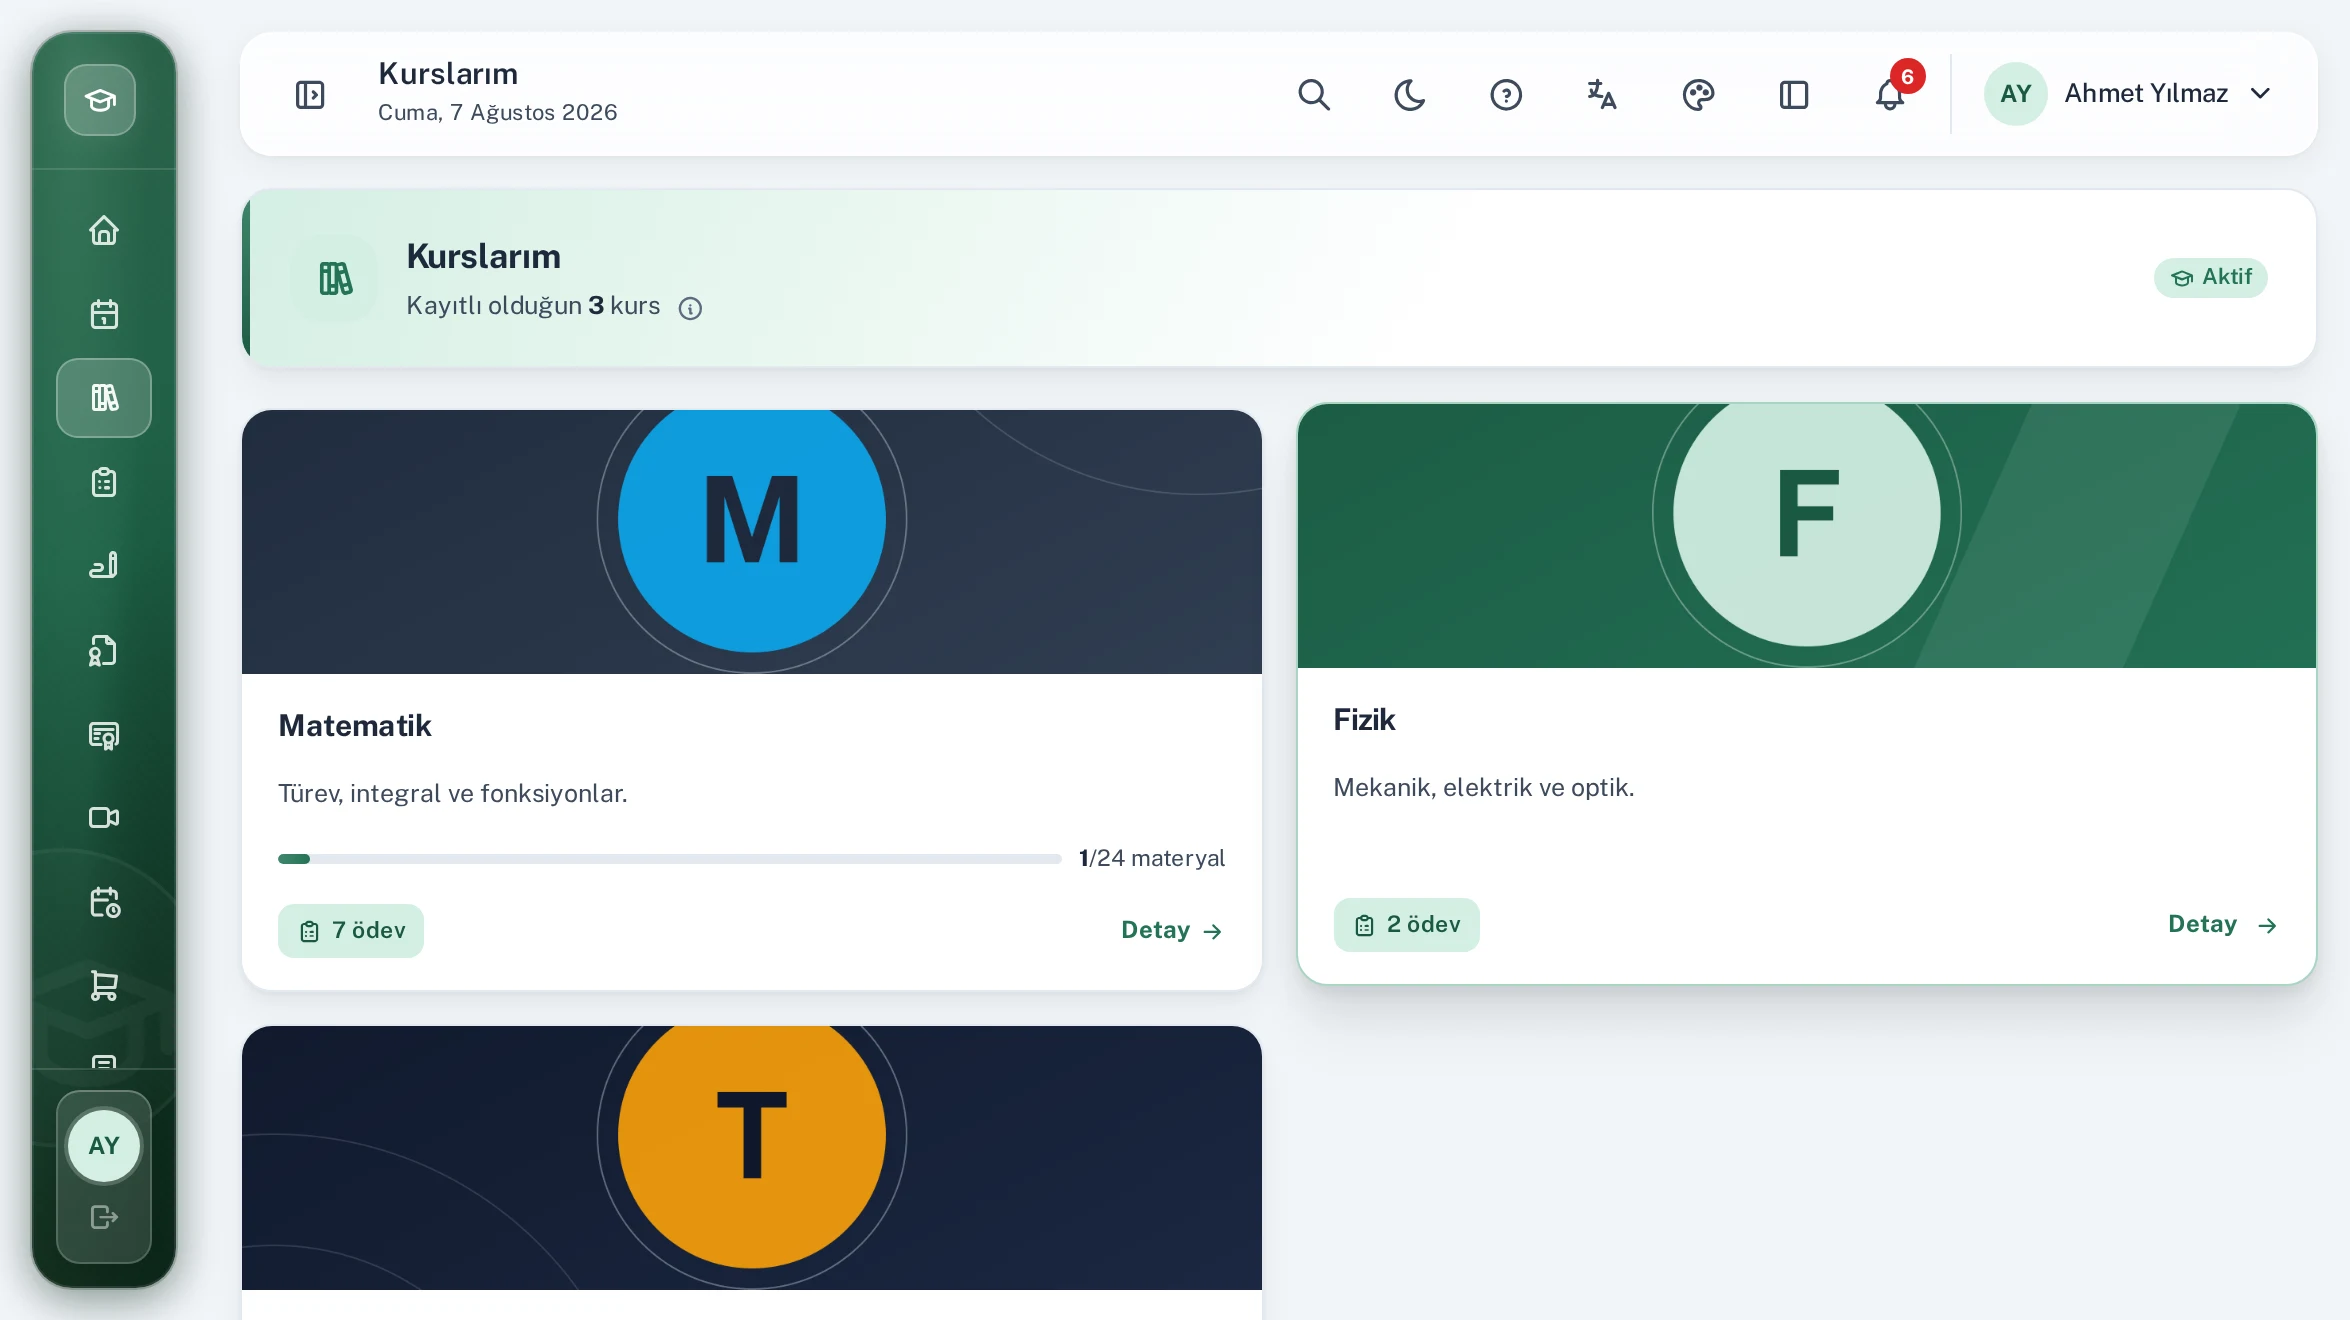Open Detay link on Fizik card
Viewport: 2350px width, 1320px height.
(x=2223, y=925)
